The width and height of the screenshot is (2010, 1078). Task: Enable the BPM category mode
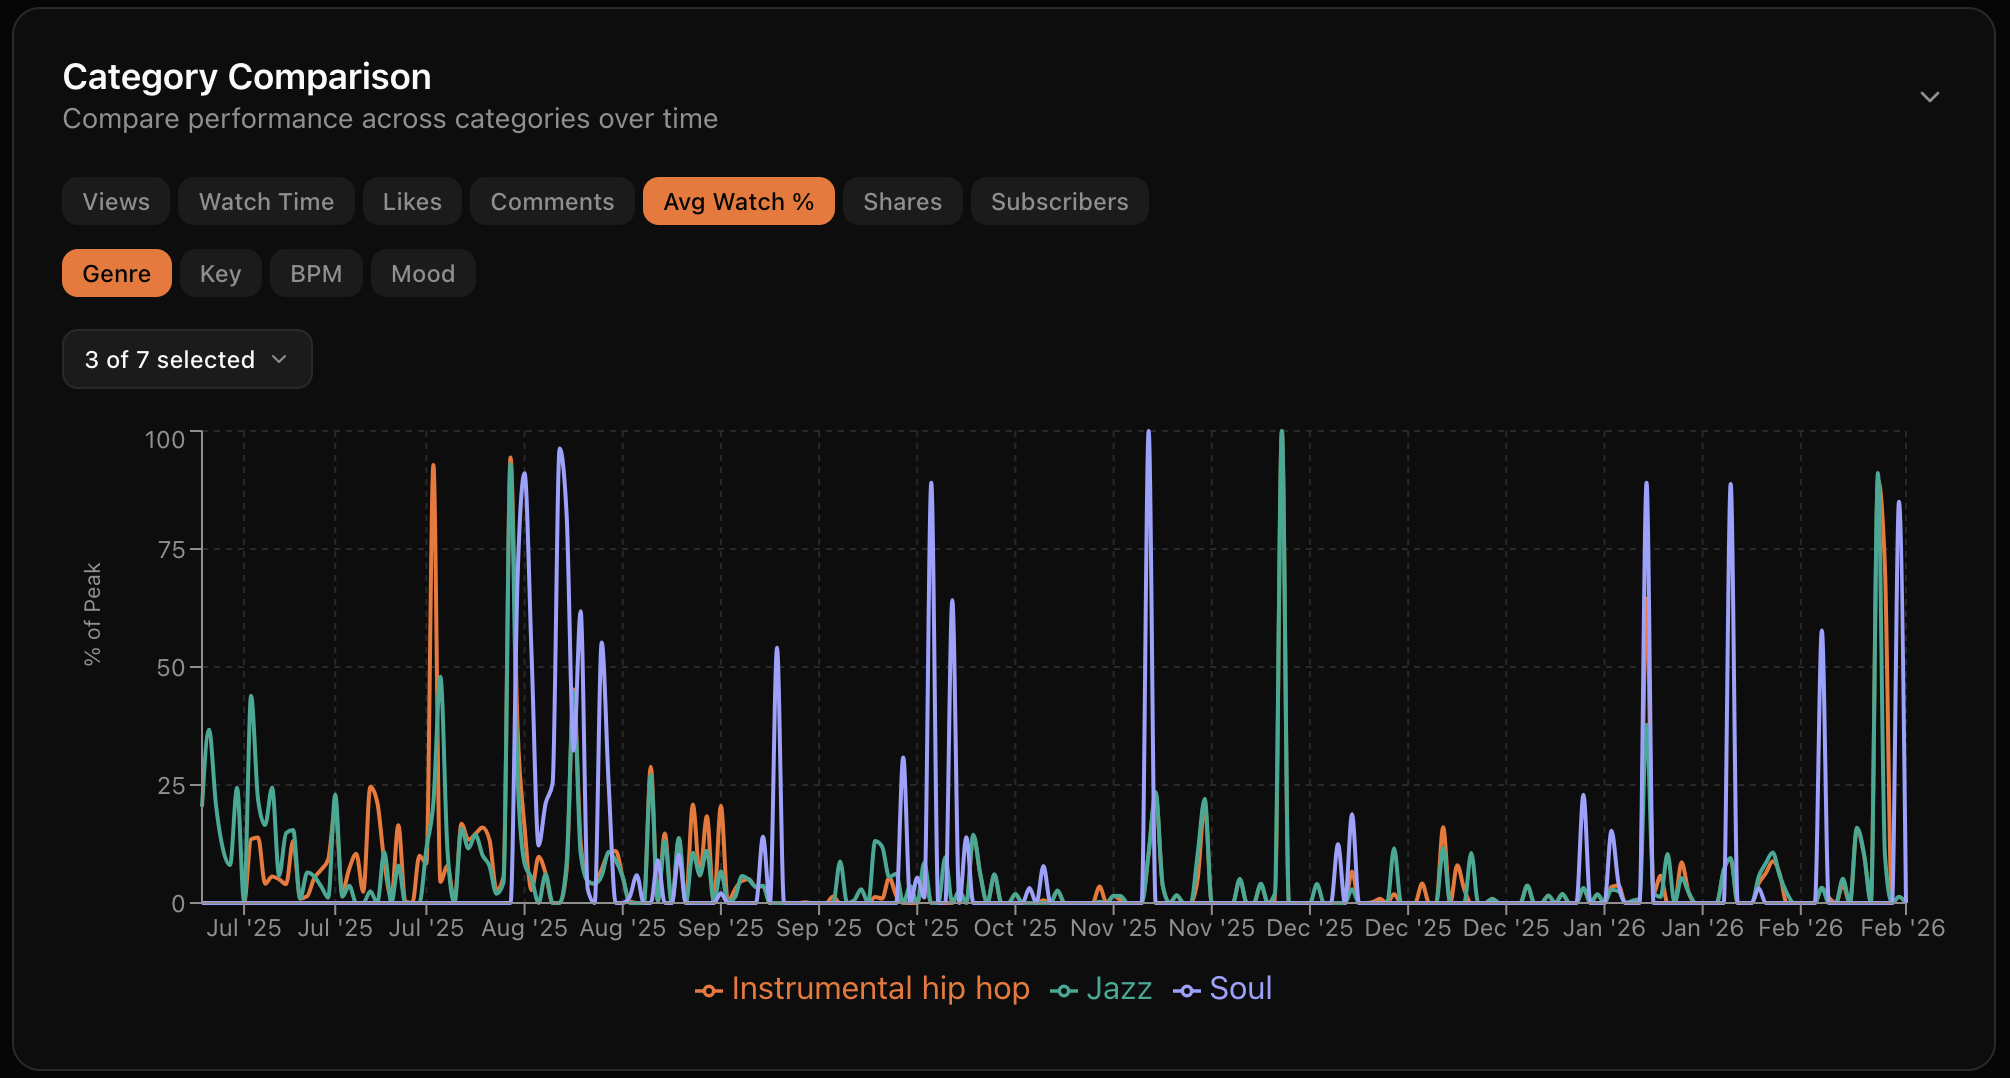316,272
